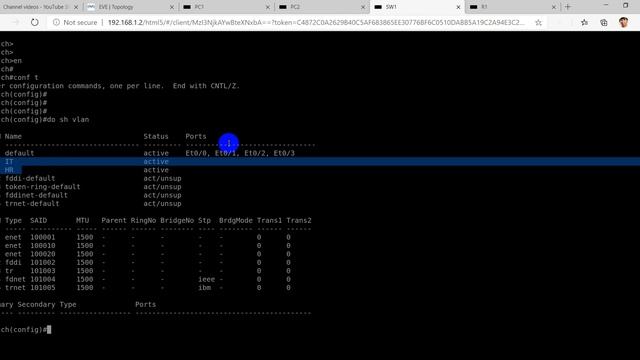This screenshot has height=360, width=640.
Task: Restore down the browser window
Action: pyautogui.click(x=626, y=5)
